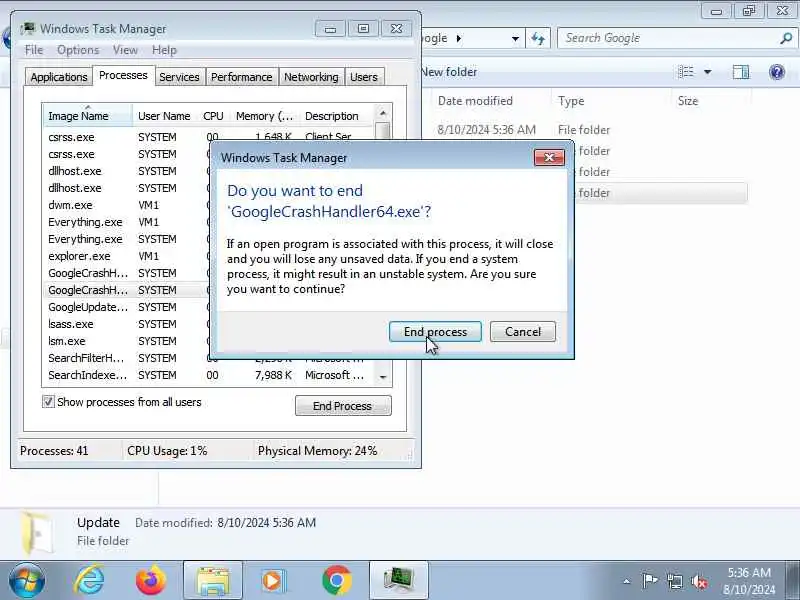Click End Process button in Task Manager
The height and width of the screenshot is (600, 800).
(x=343, y=406)
